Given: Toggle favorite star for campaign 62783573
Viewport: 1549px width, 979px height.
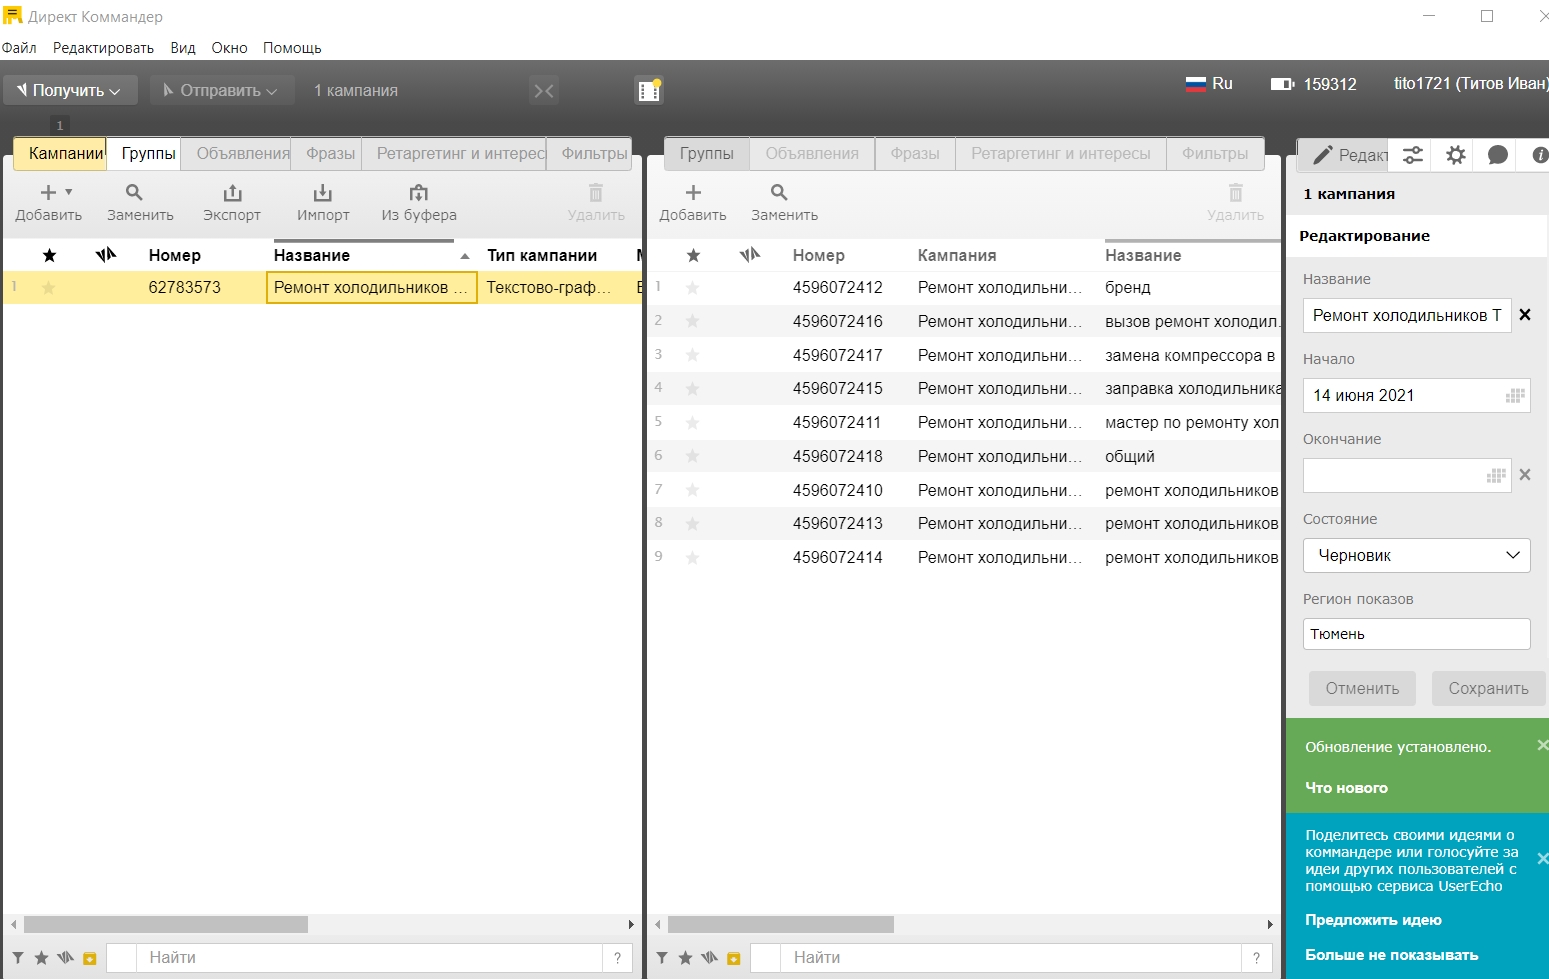Looking at the screenshot, I should tap(48, 288).
